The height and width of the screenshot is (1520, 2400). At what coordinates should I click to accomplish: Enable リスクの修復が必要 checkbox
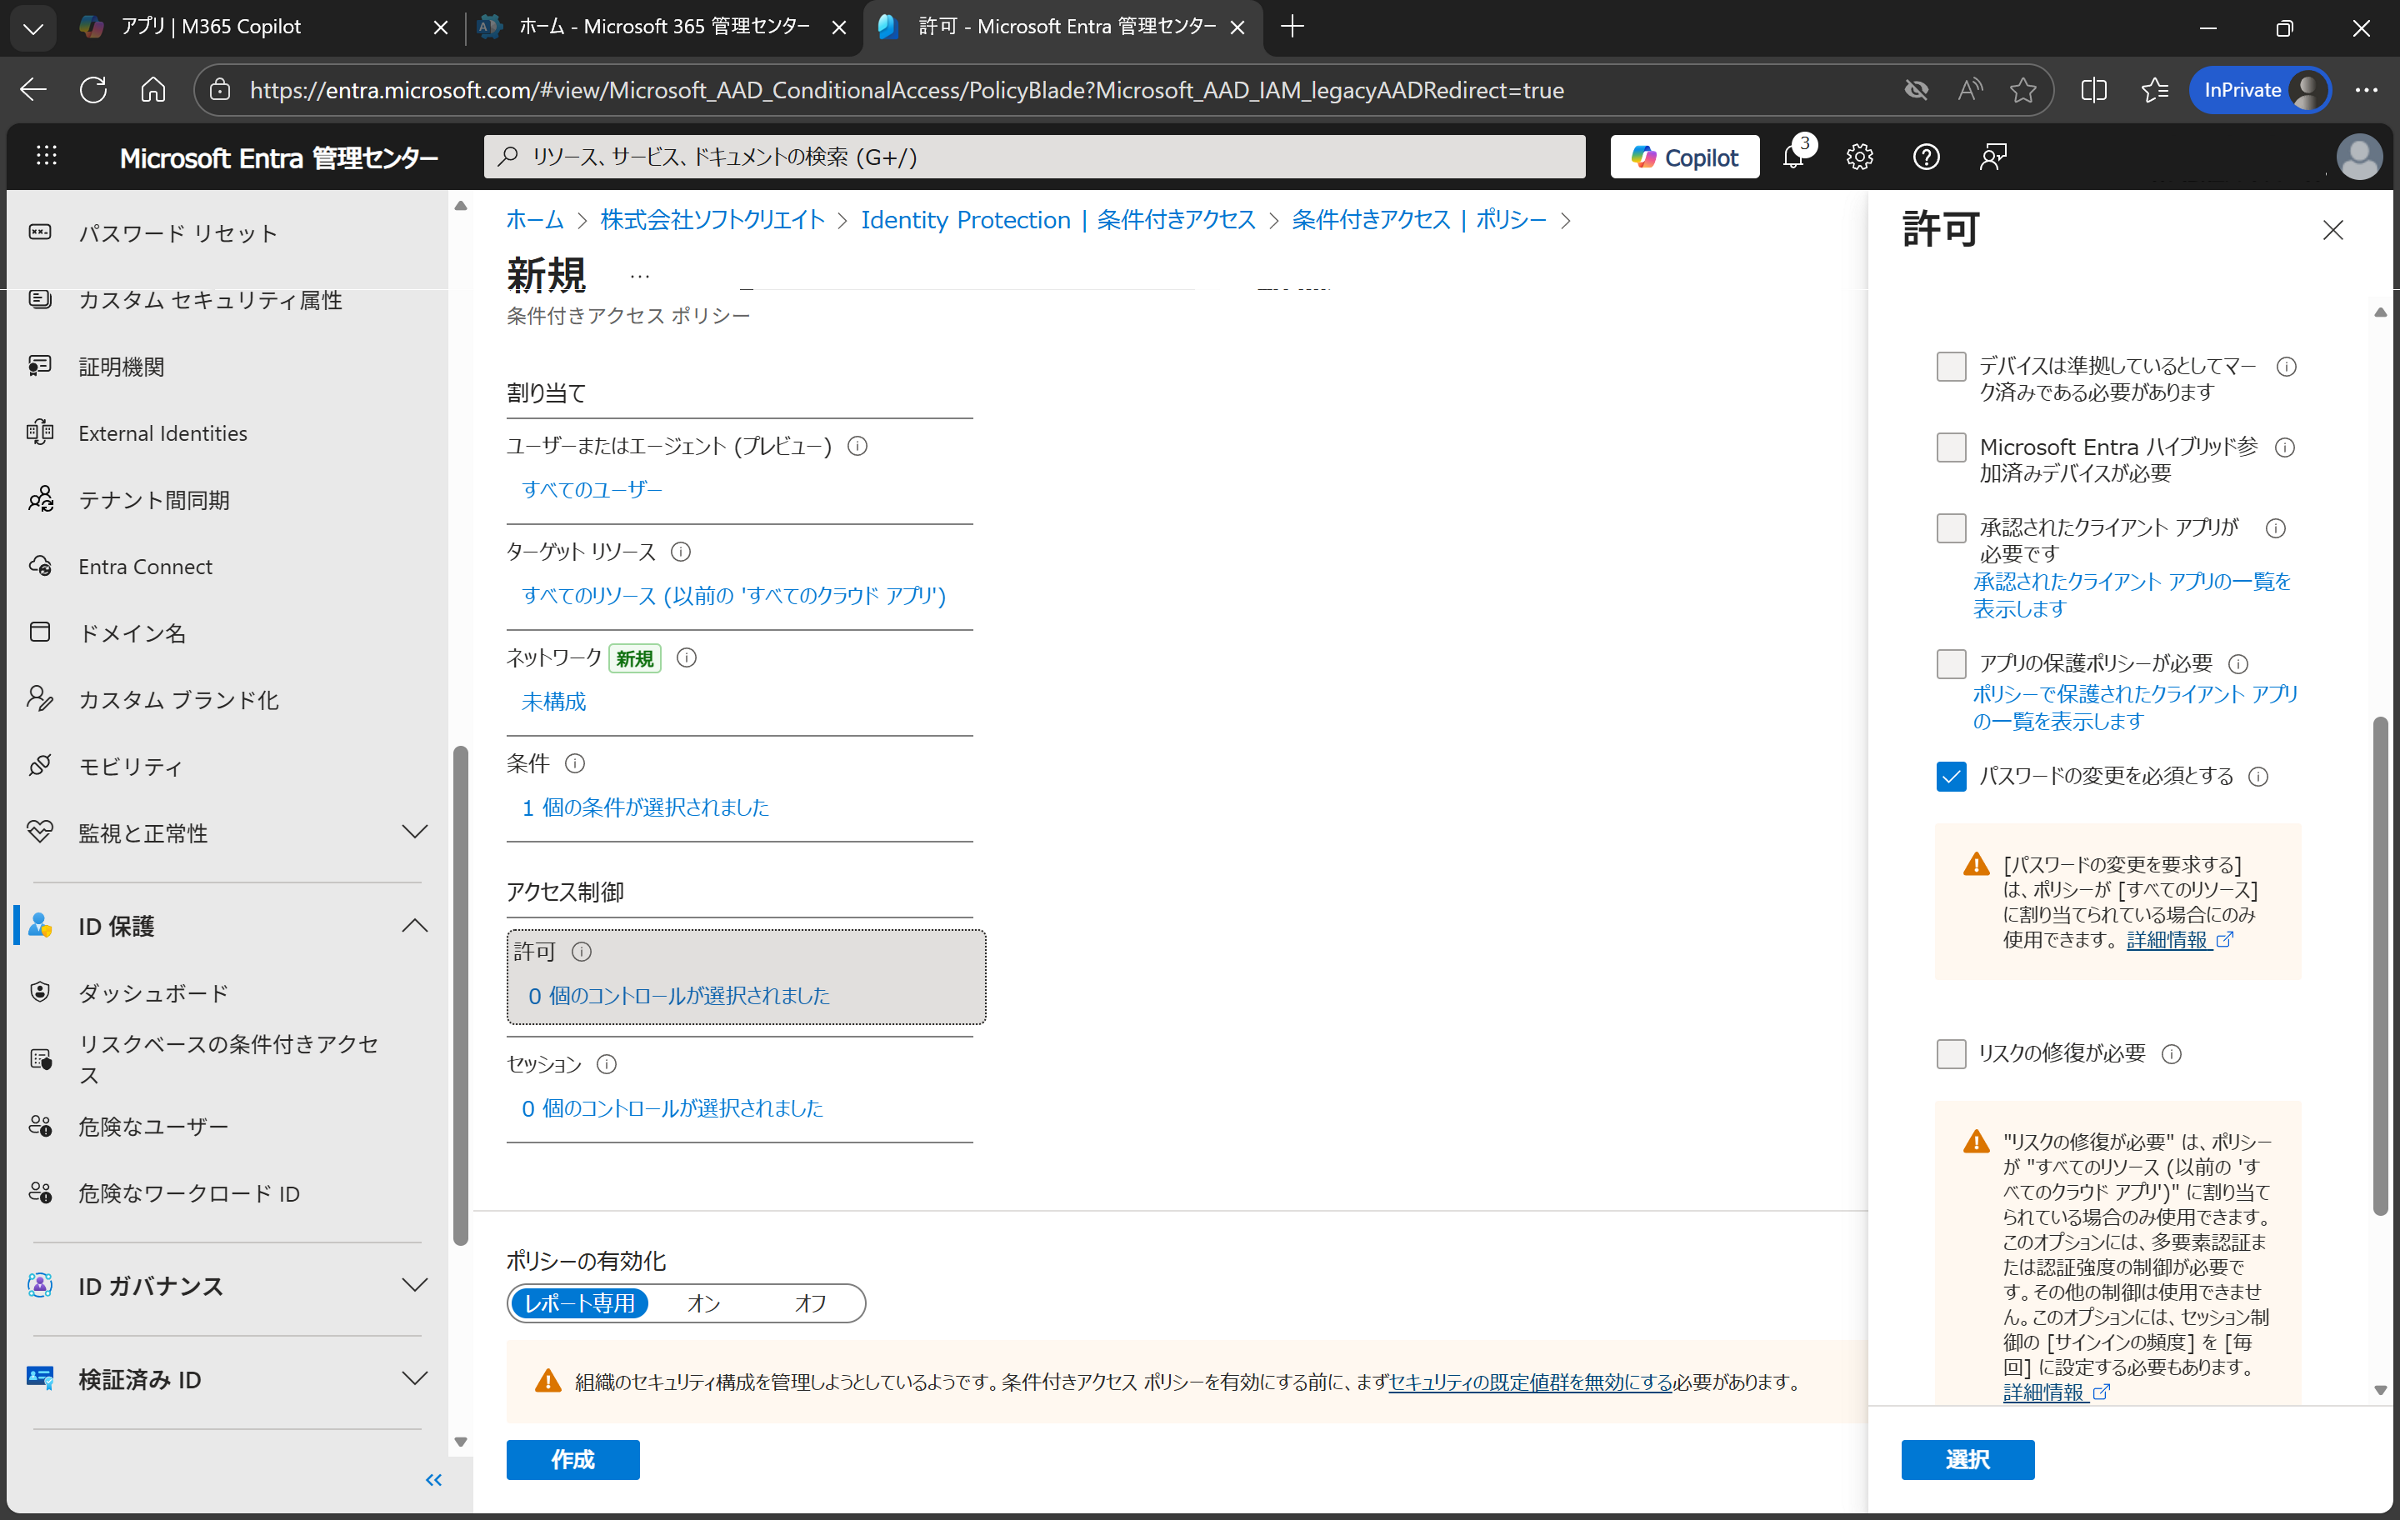pos(1951,1053)
